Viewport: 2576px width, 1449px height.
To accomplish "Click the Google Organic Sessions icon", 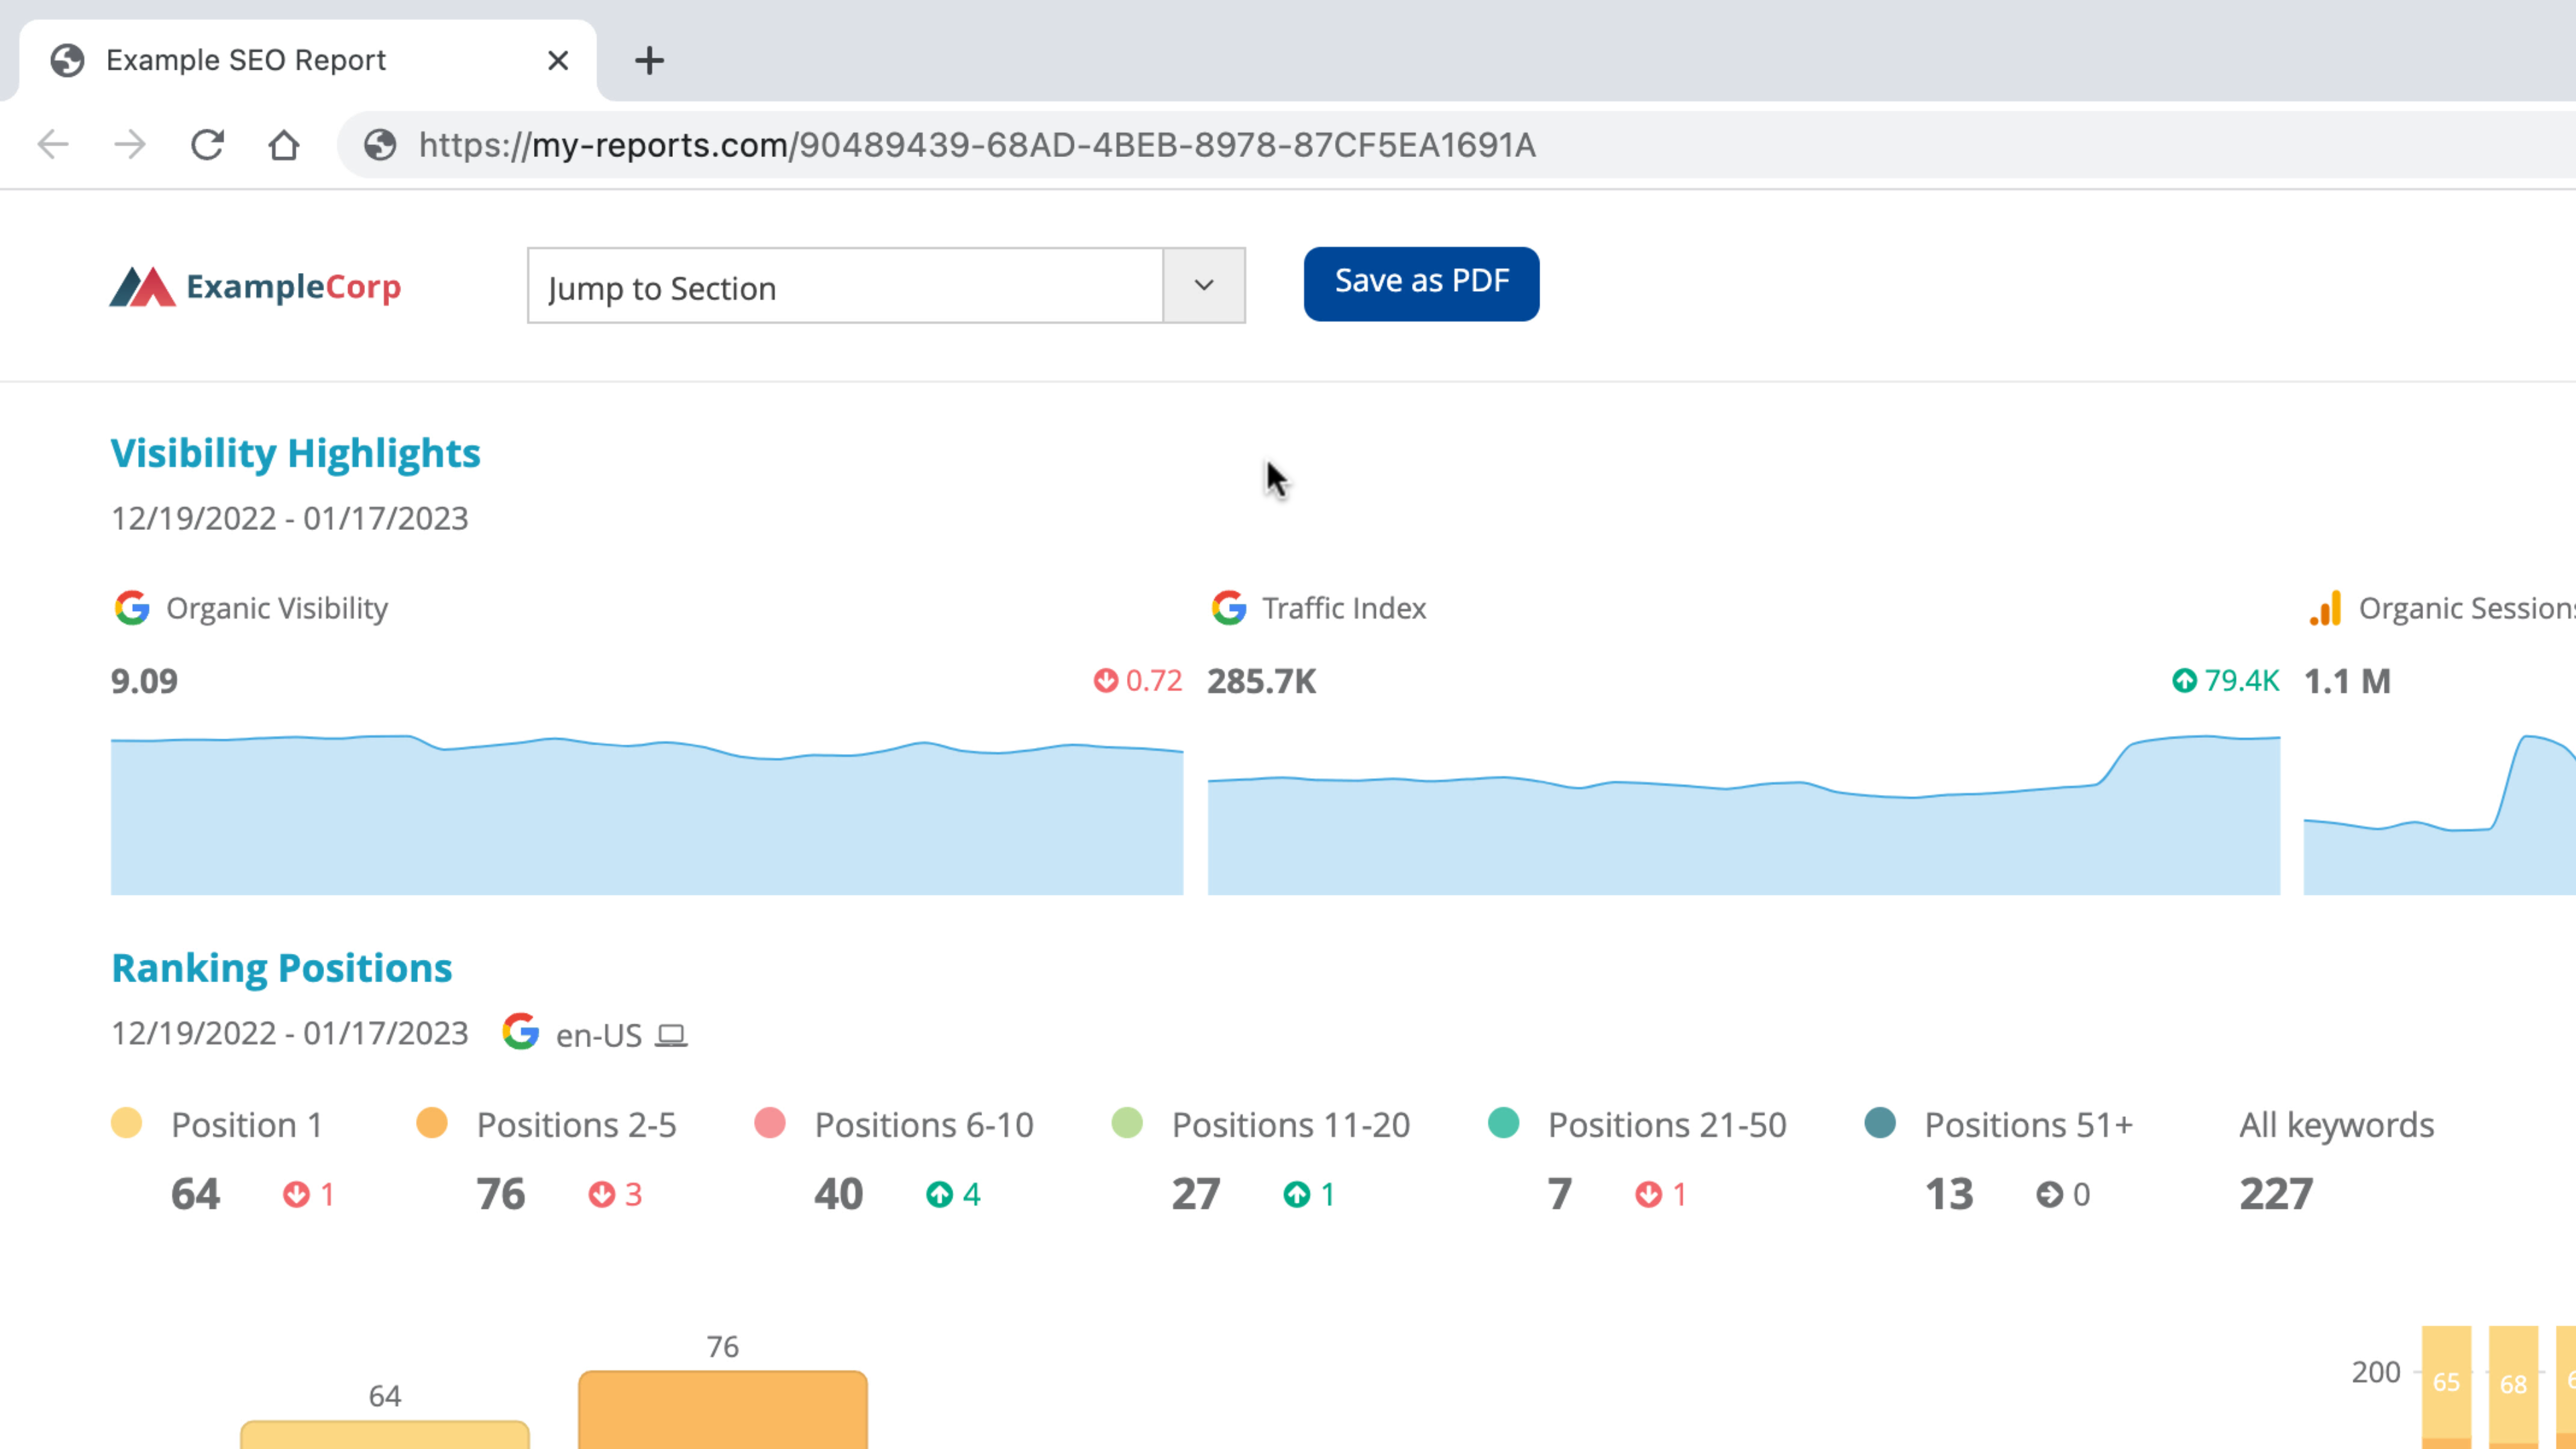I will (x=2326, y=607).
